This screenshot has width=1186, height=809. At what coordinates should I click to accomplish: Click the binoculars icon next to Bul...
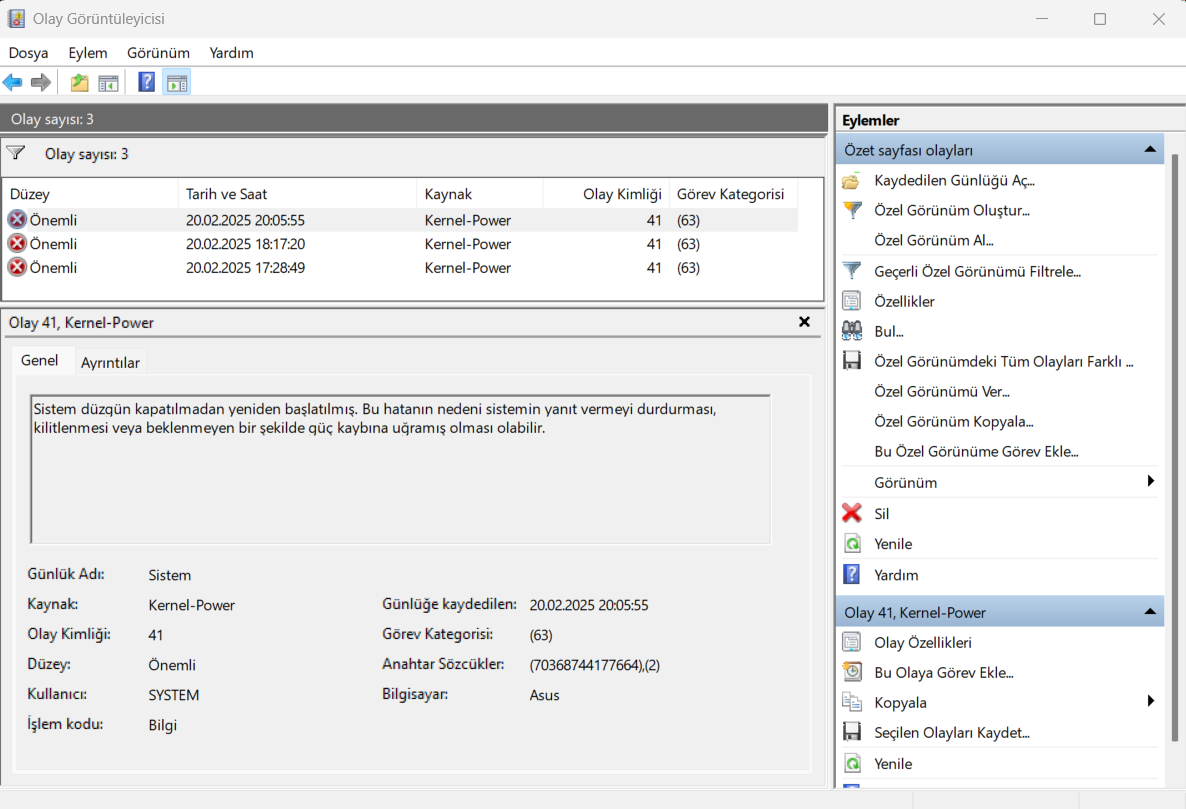click(852, 331)
